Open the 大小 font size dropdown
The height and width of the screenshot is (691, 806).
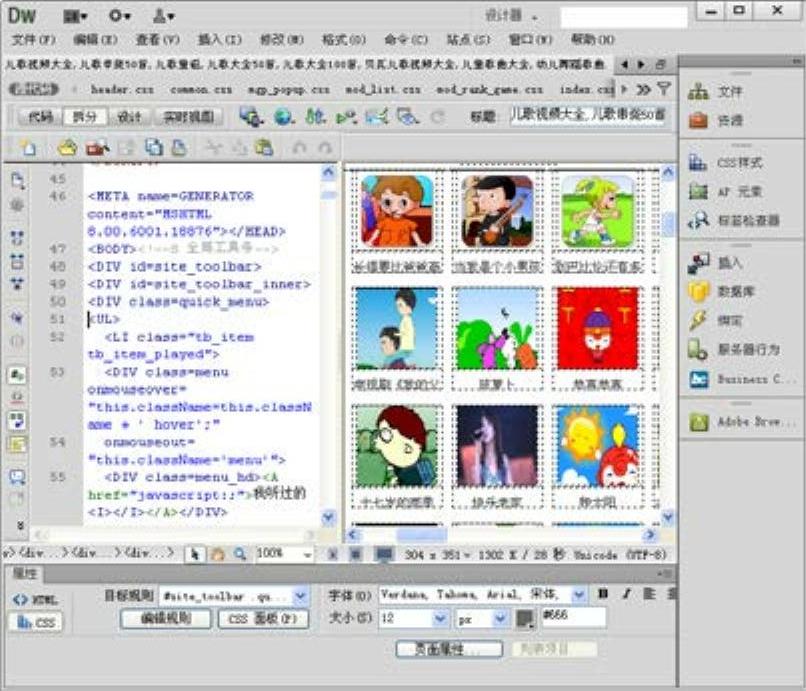440,619
